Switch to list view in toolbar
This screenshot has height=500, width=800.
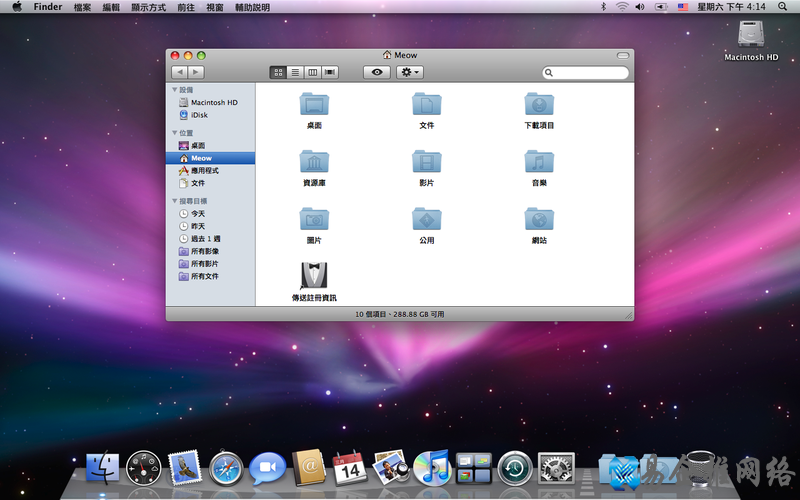(x=296, y=72)
